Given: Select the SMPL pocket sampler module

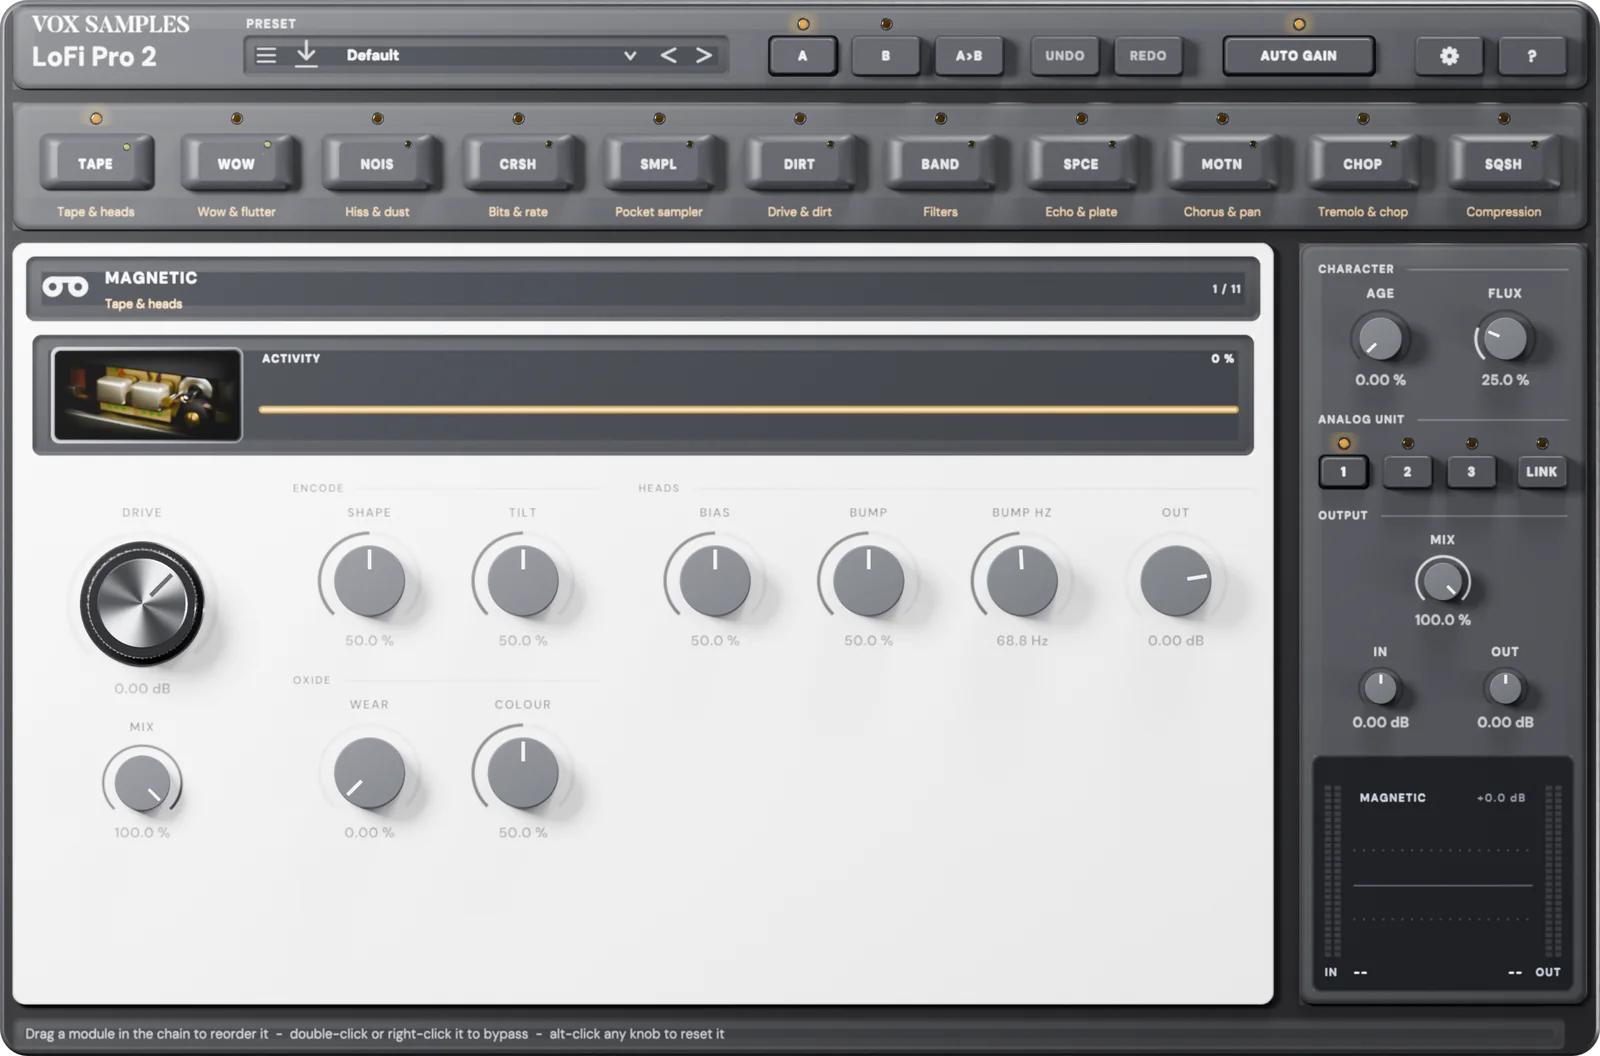Looking at the screenshot, I should (x=659, y=163).
